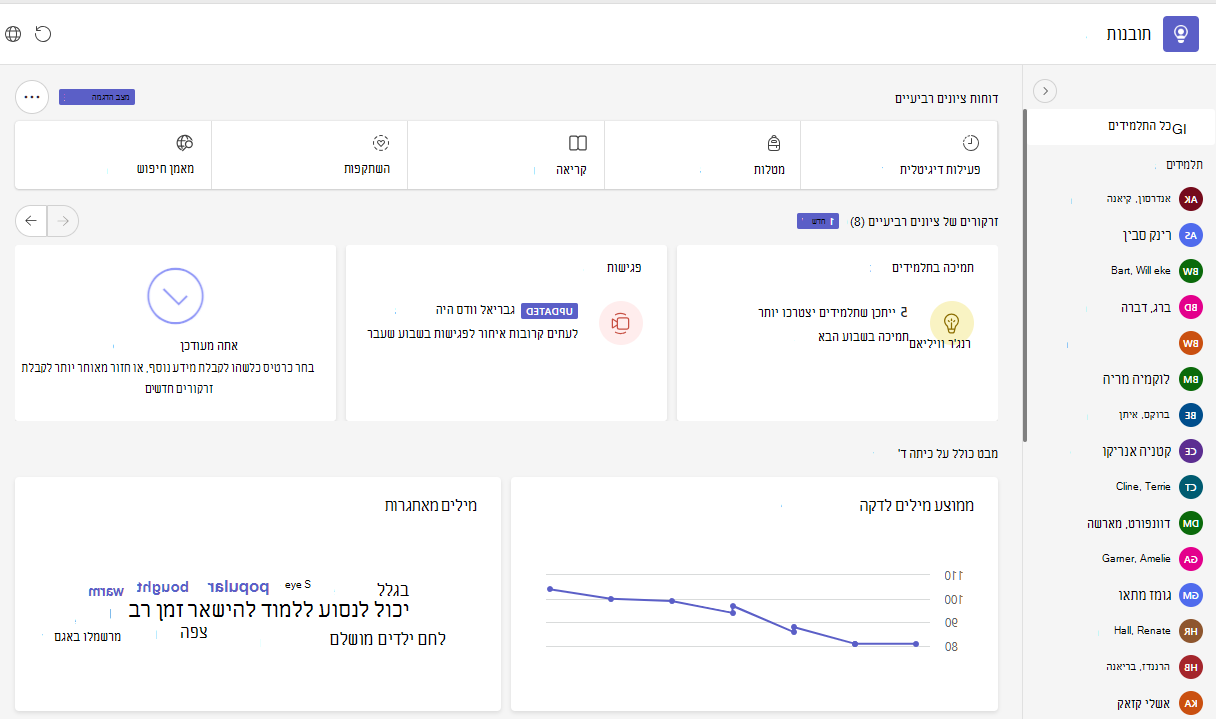Click the refresh icon in header
Viewport: 1216px width, 719px height.
coord(43,34)
